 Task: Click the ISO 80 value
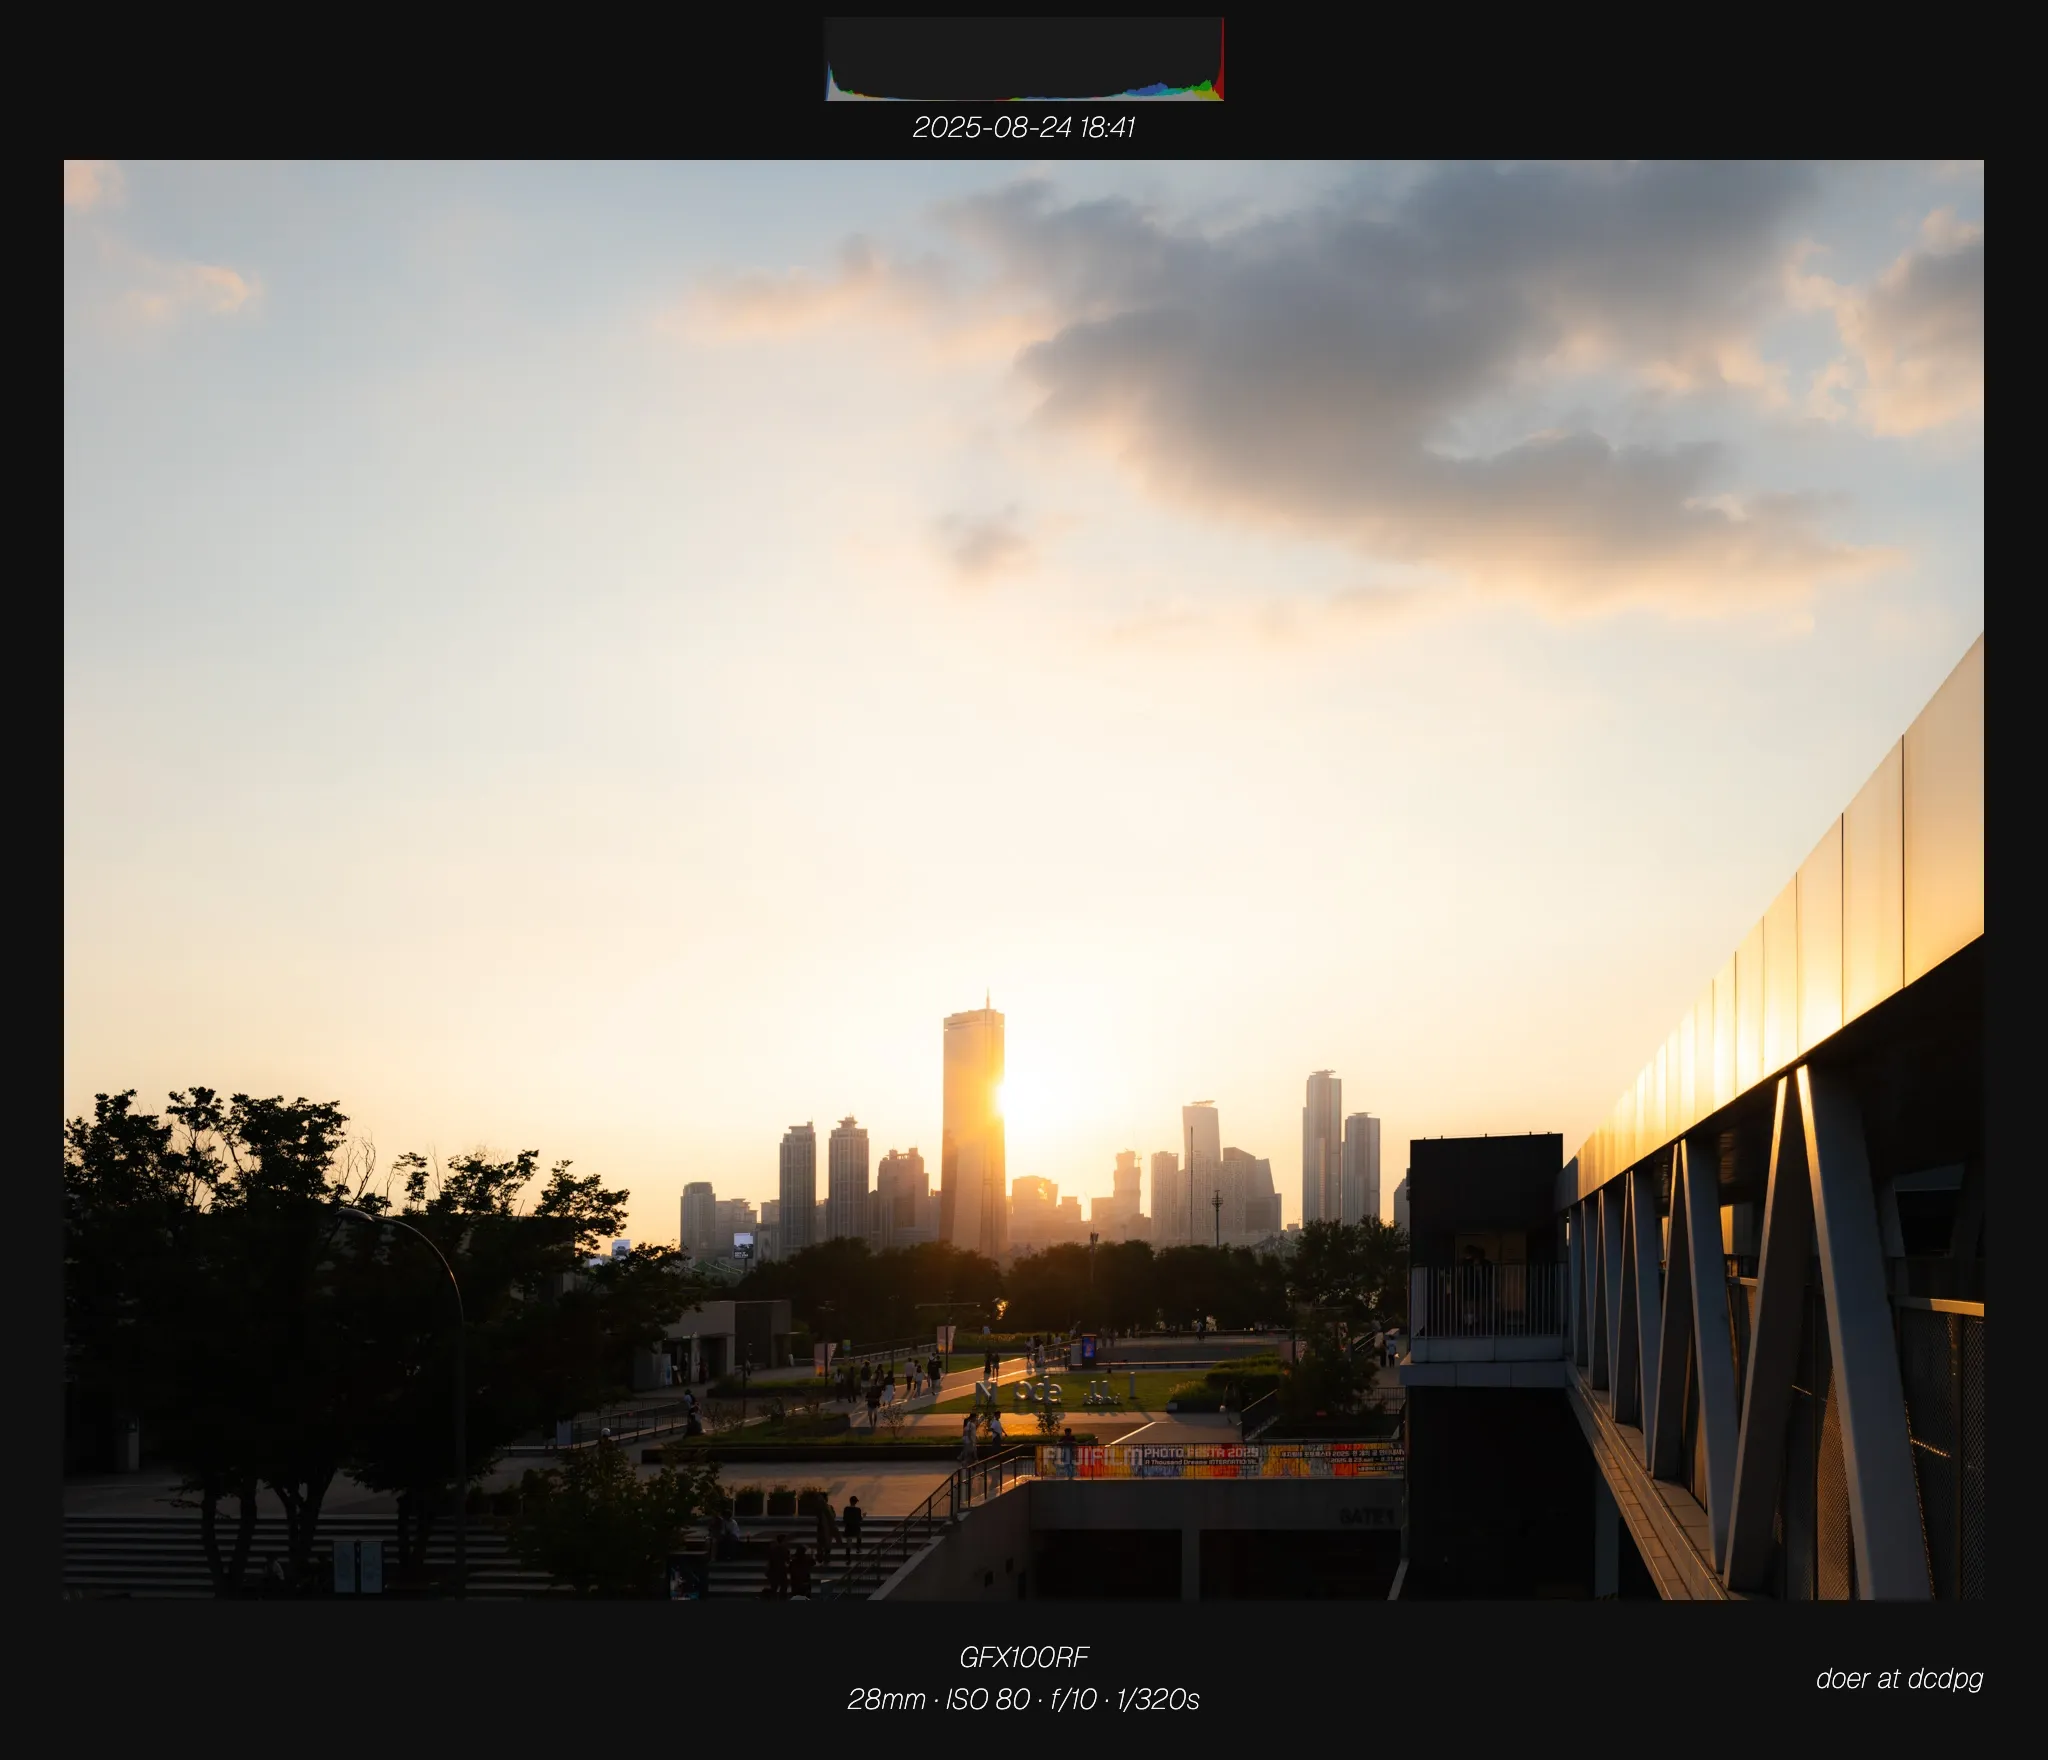point(988,1699)
